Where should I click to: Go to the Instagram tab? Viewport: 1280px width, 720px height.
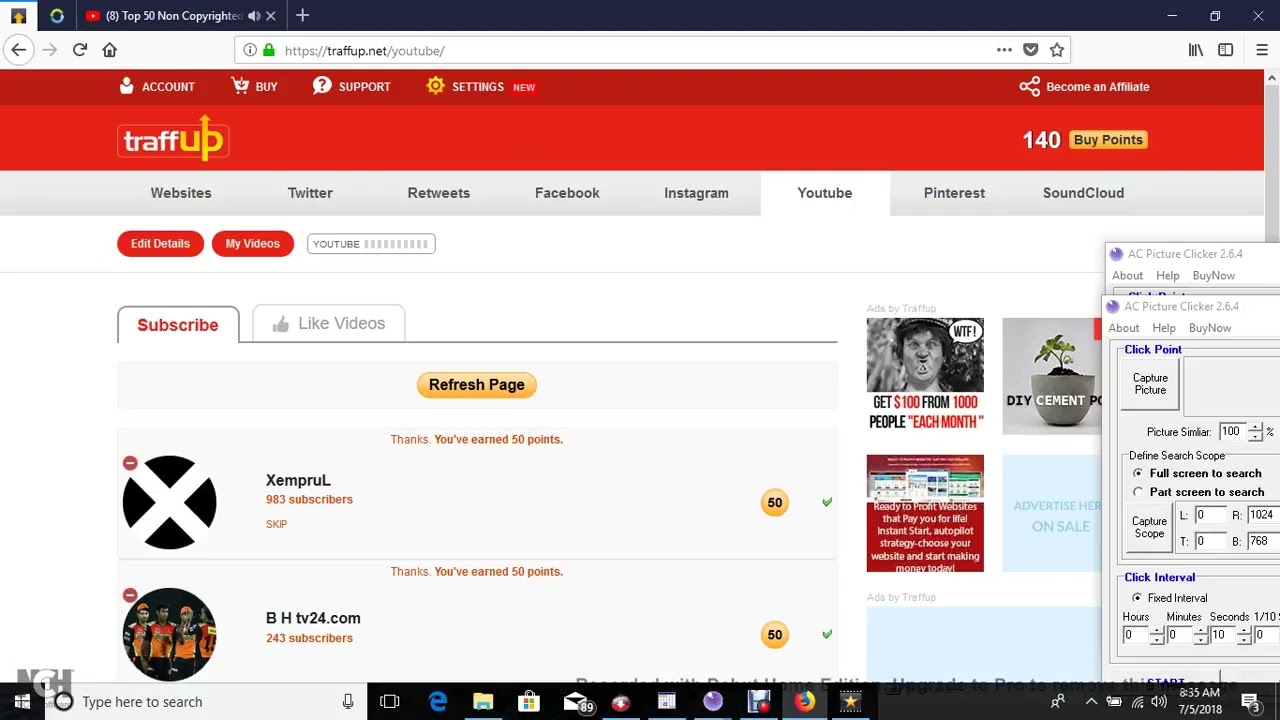696,193
